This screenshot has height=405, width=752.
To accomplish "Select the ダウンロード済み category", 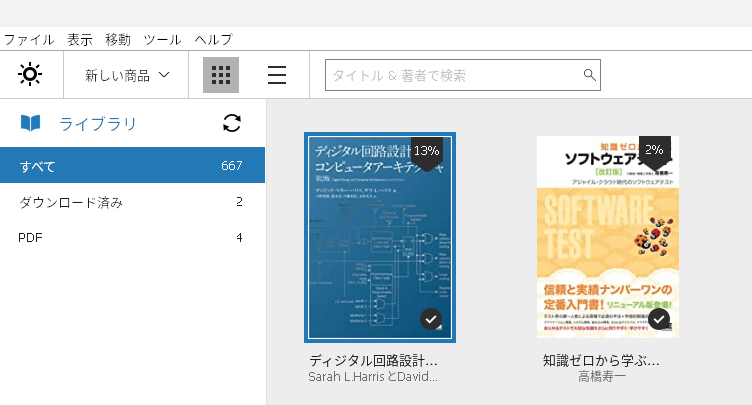I will click(x=132, y=202).
